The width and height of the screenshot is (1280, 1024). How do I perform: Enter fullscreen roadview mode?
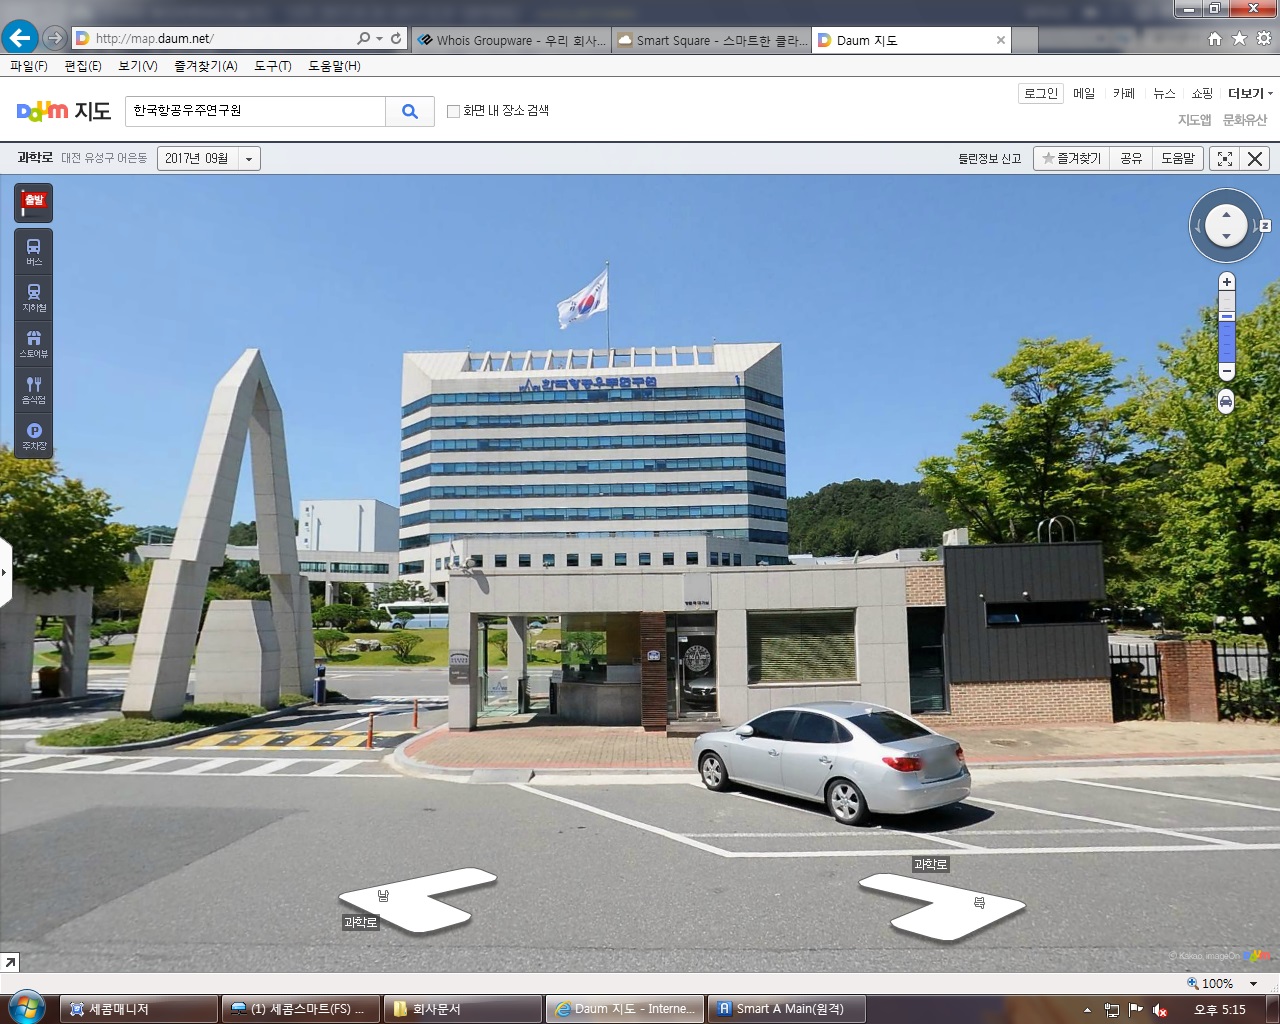click(x=1224, y=158)
